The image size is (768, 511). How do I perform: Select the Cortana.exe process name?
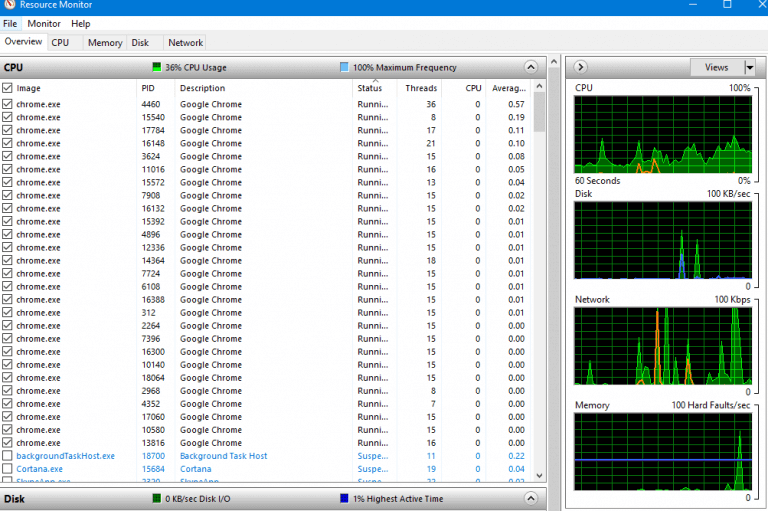40,469
